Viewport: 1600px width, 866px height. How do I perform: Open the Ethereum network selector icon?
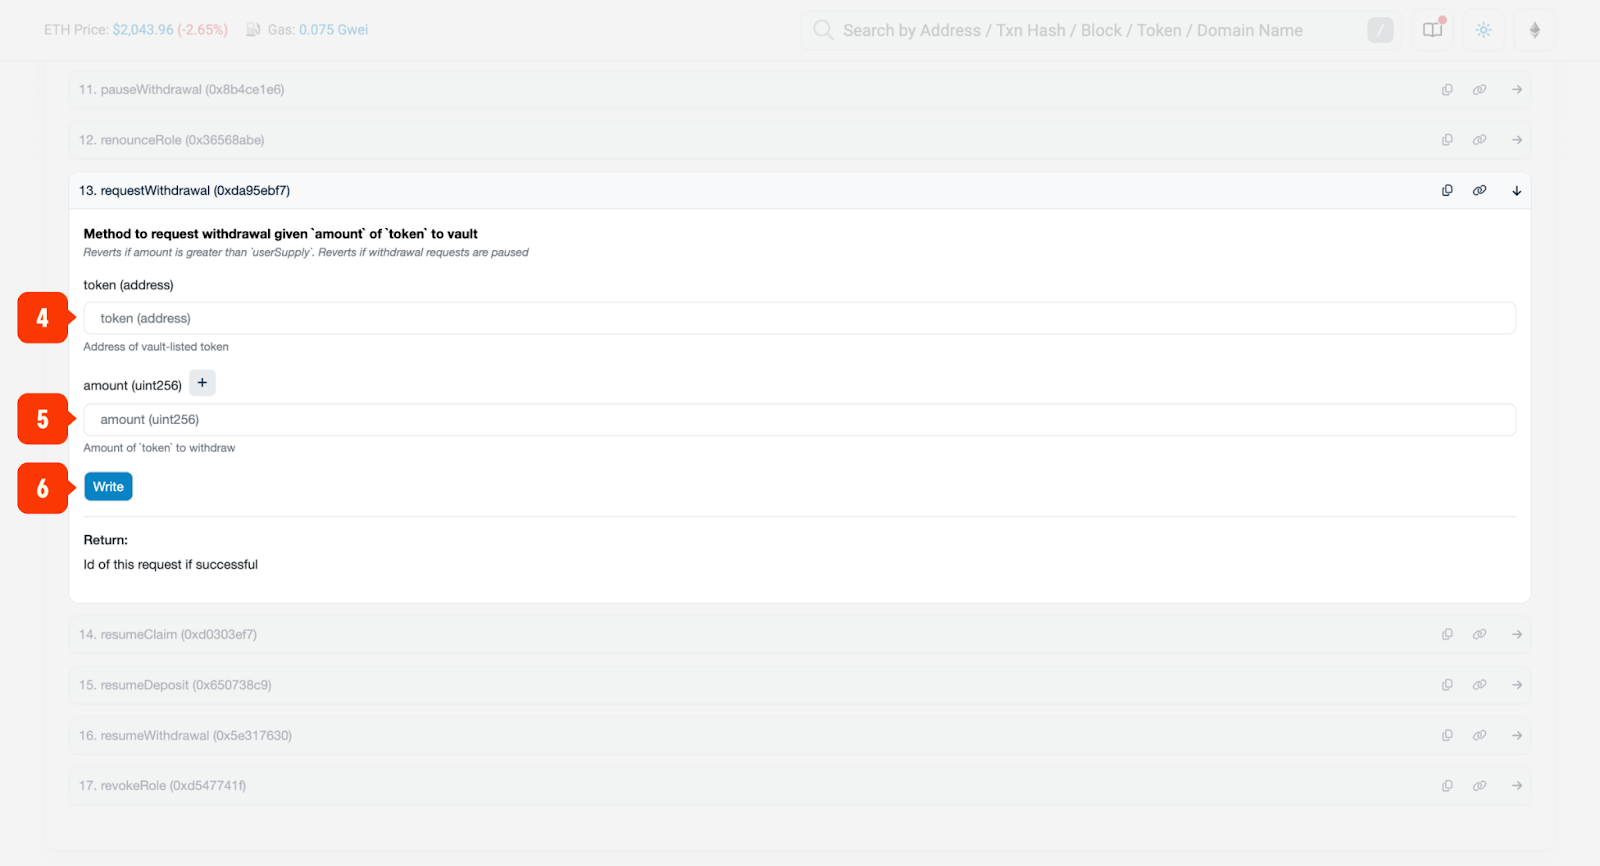tap(1534, 30)
